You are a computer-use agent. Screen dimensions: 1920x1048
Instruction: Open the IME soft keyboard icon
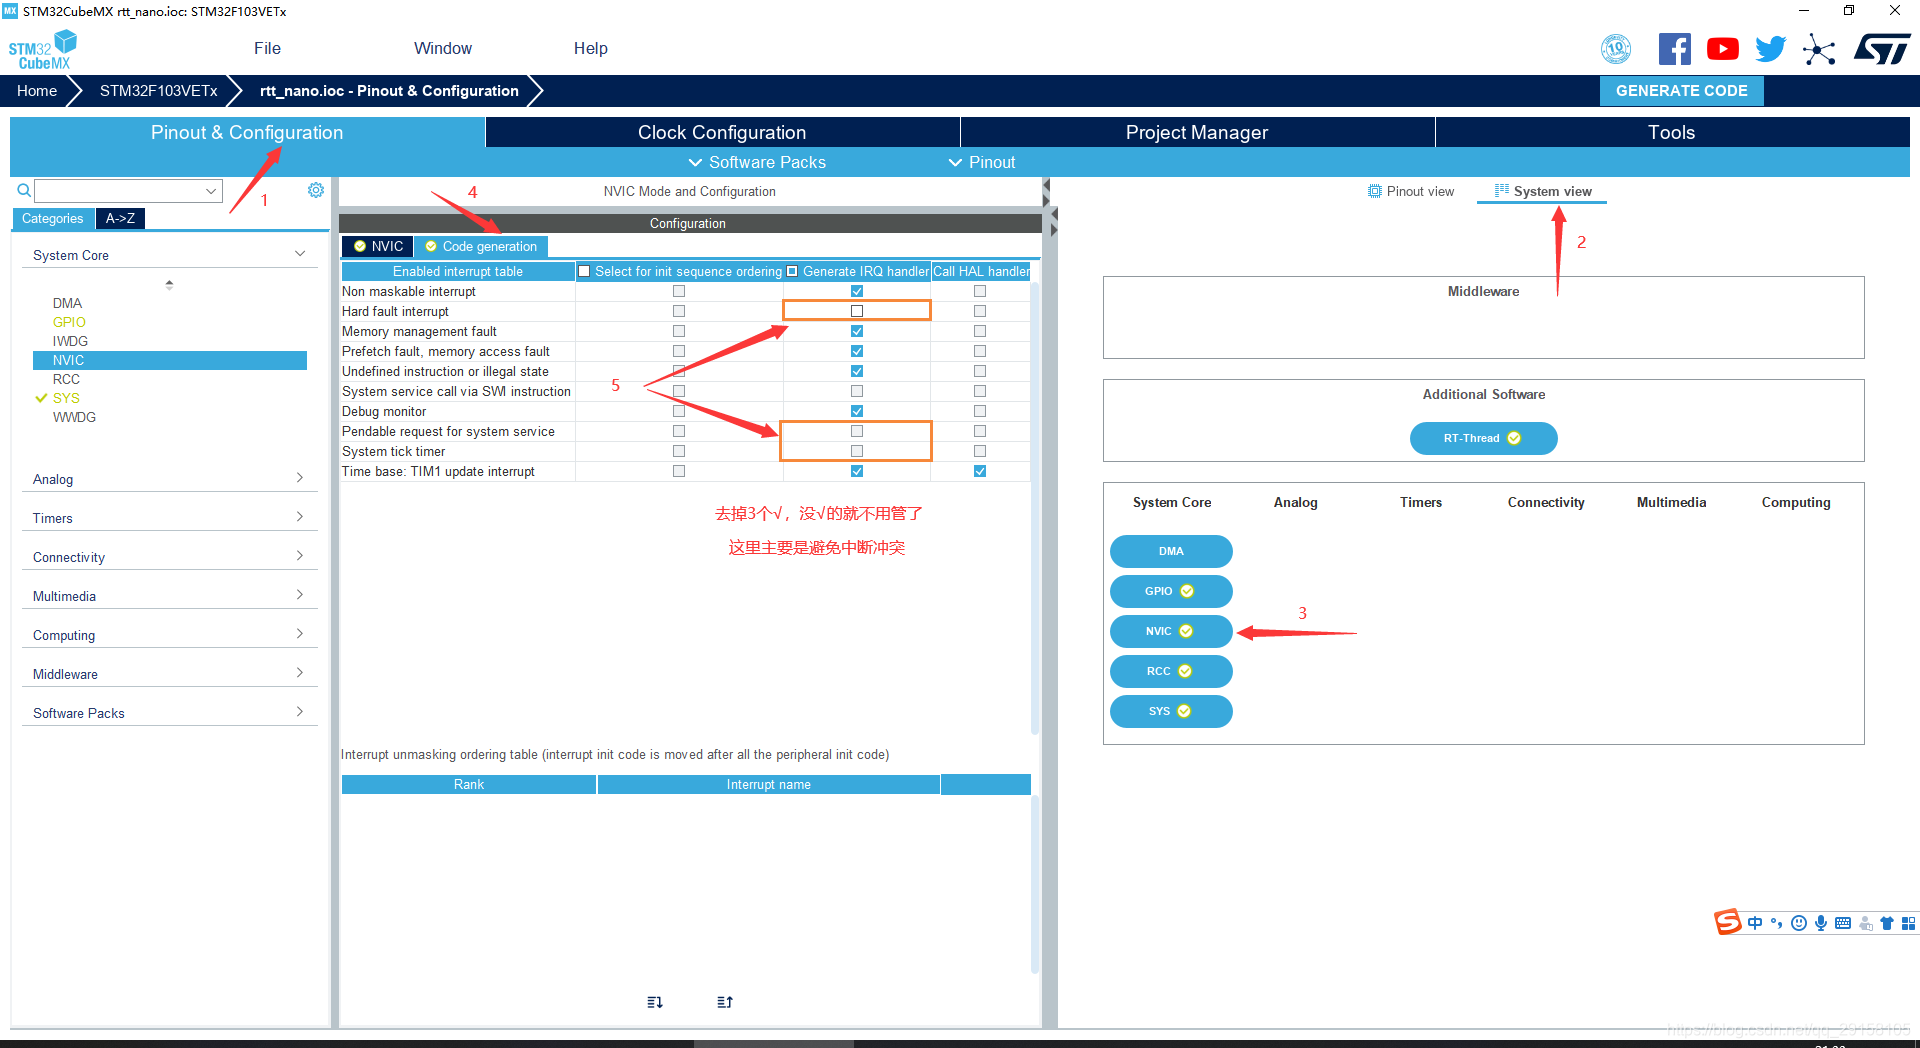click(1843, 923)
